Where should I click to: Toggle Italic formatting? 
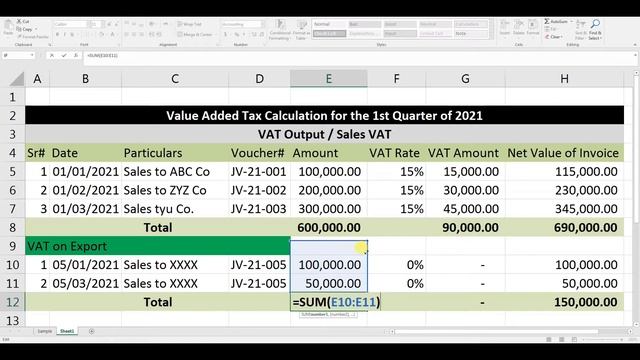[64, 34]
